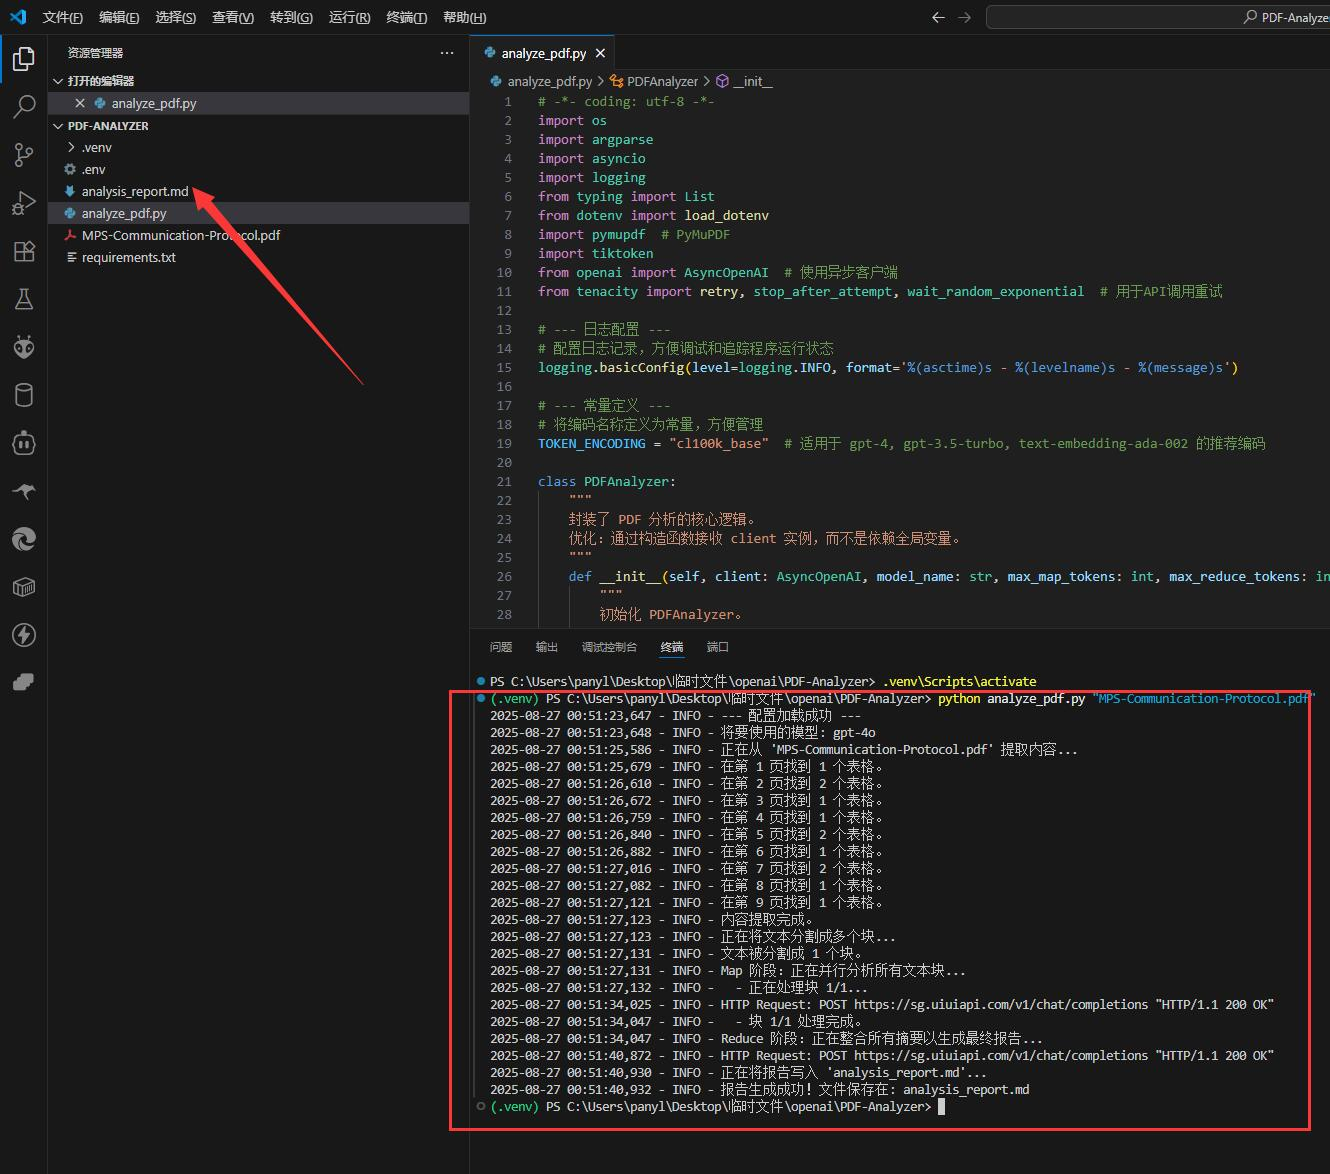The image size is (1330, 1174).
Task: Switch to the 输出 panel tab
Action: pos(547,647)
